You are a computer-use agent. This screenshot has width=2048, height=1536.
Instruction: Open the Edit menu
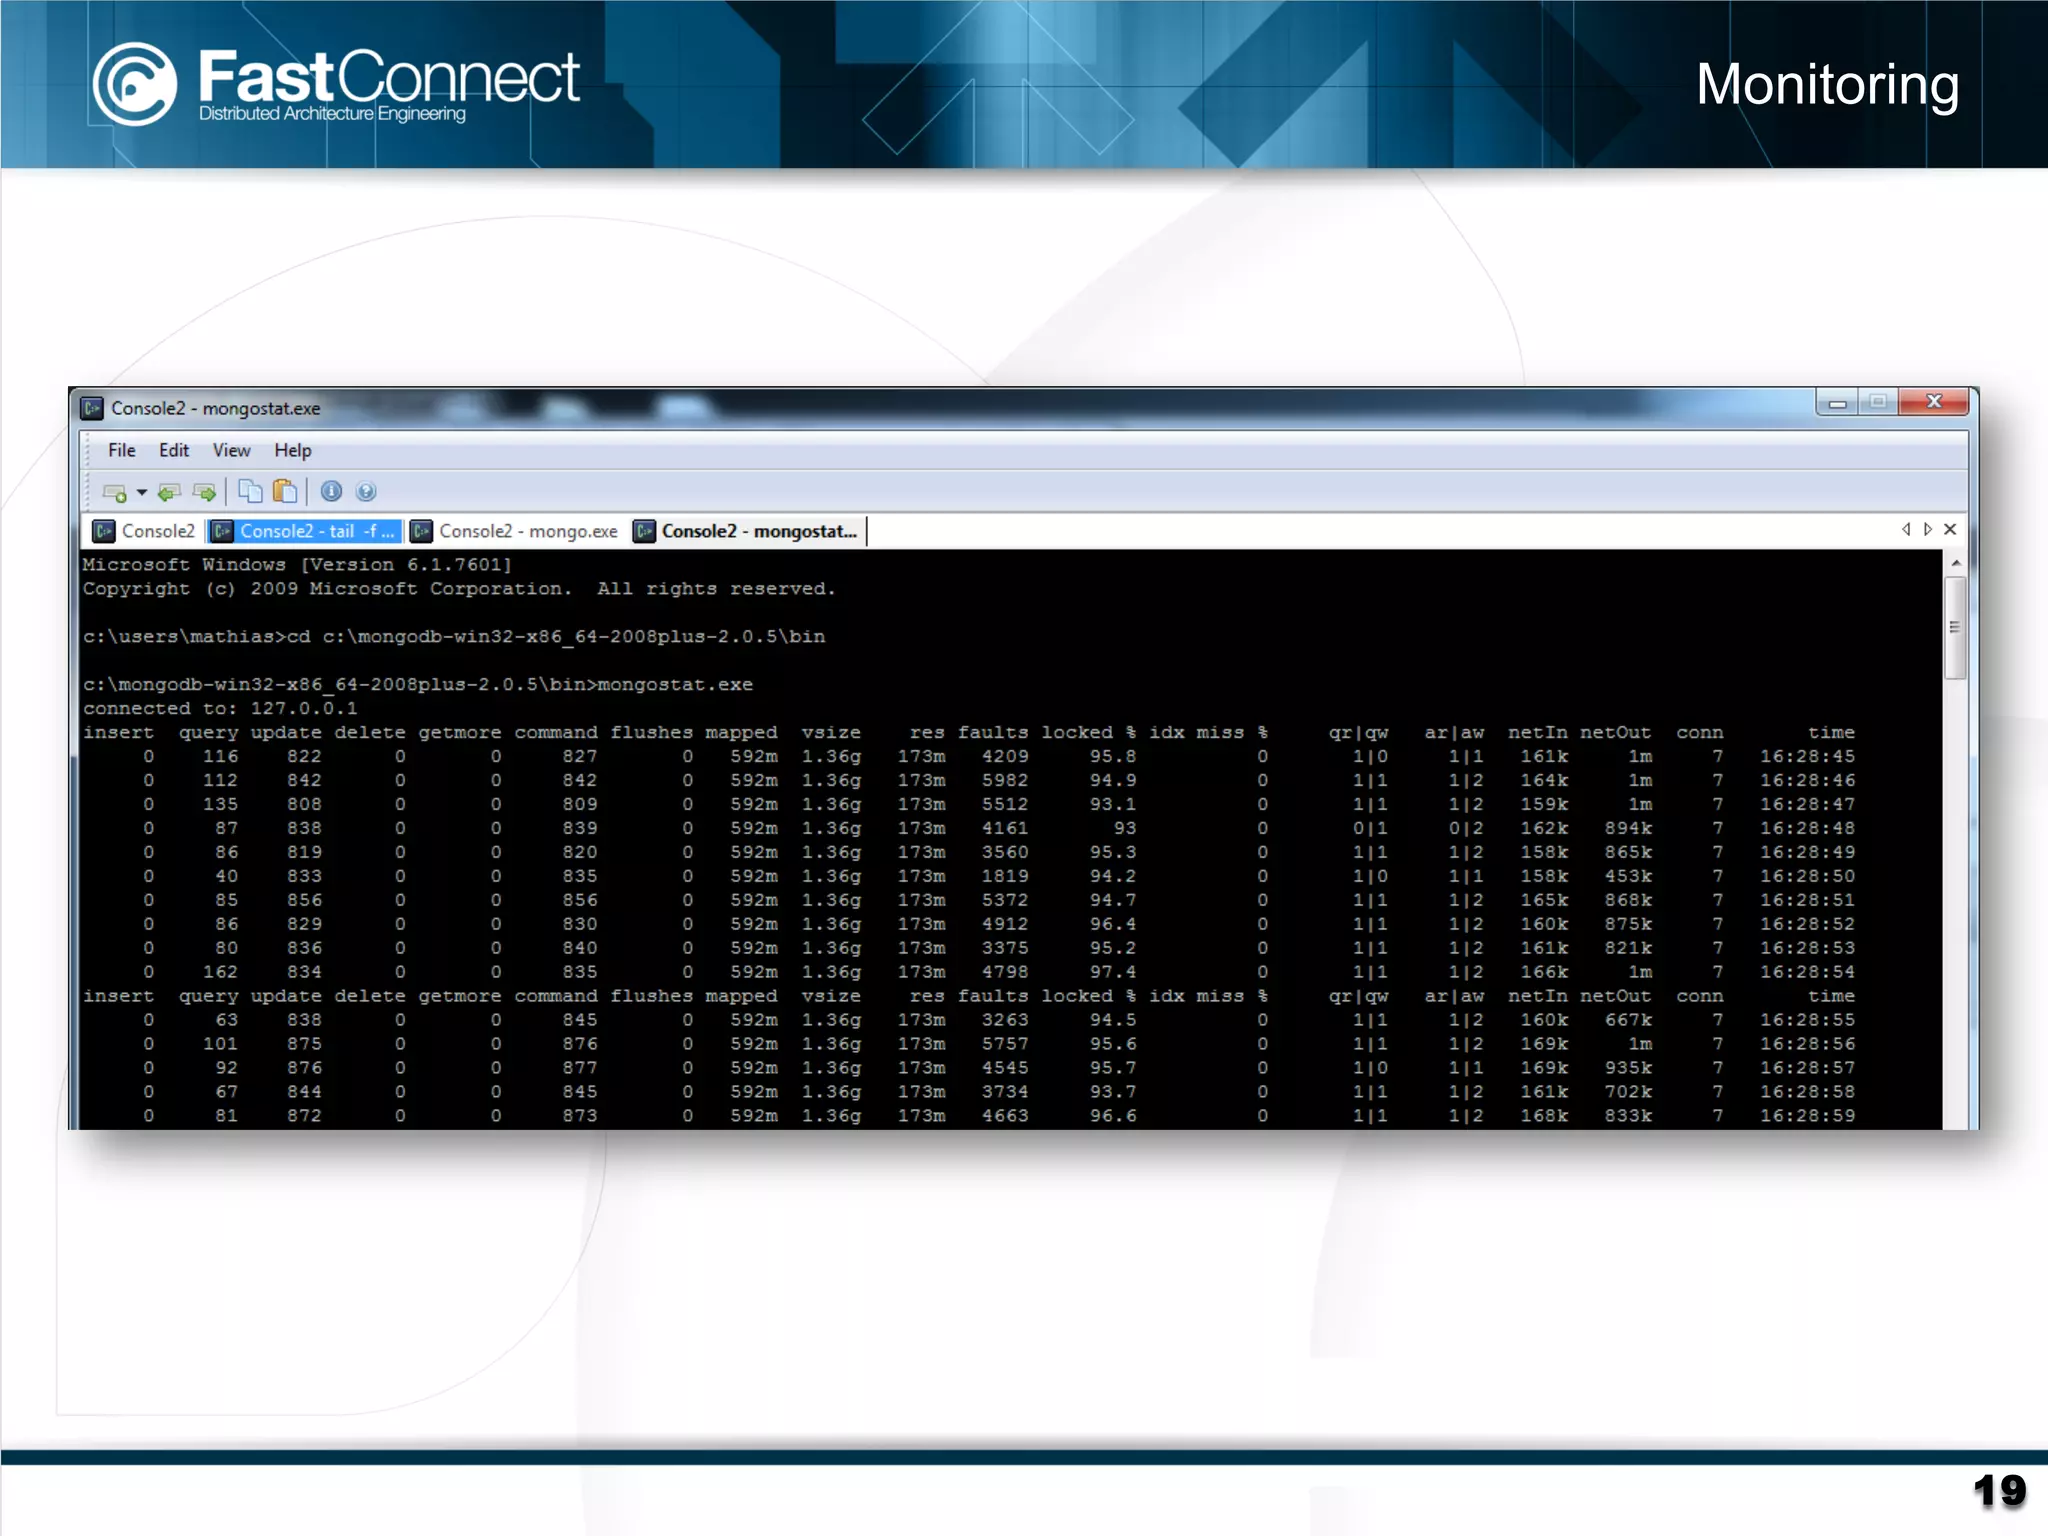click(x=173, y=450)
